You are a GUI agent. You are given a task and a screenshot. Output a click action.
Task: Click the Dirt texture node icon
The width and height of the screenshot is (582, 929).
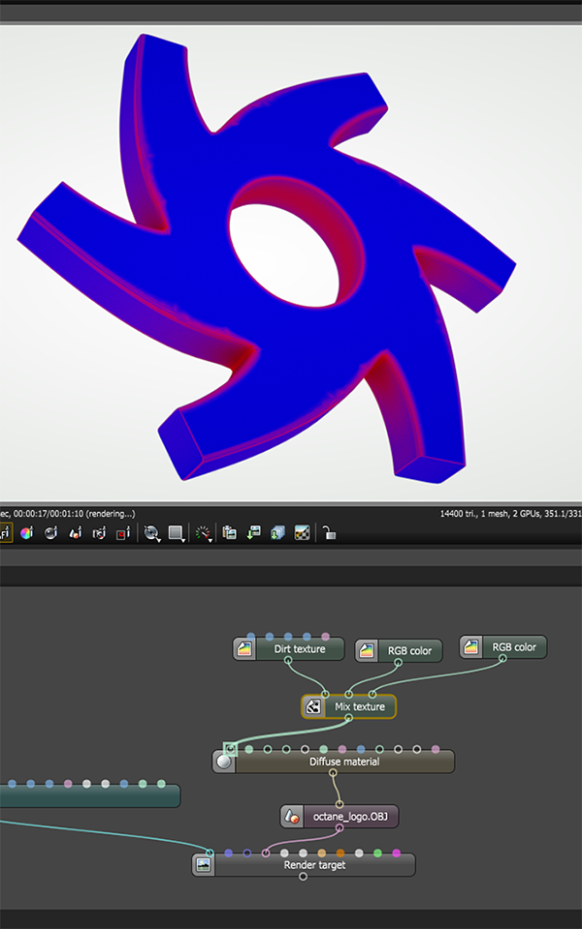tap(244, 649)
